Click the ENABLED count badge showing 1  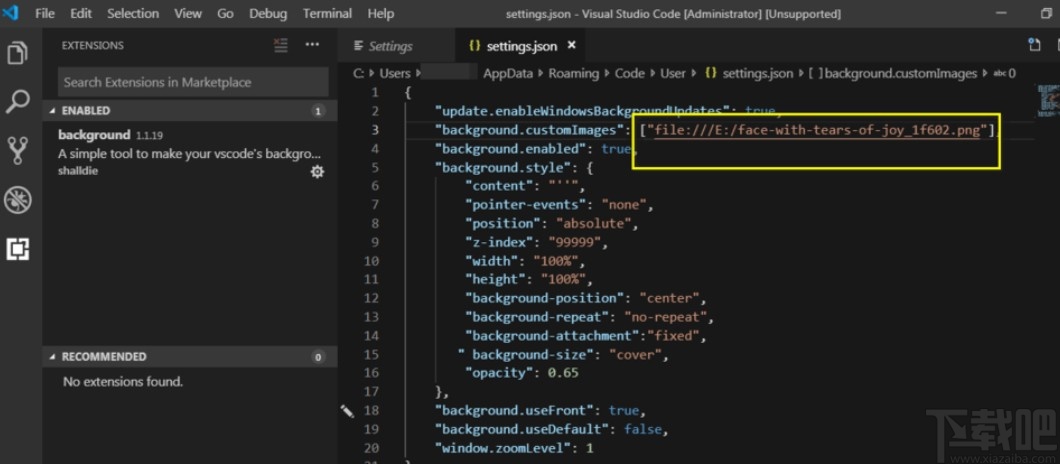click(318, 111)
